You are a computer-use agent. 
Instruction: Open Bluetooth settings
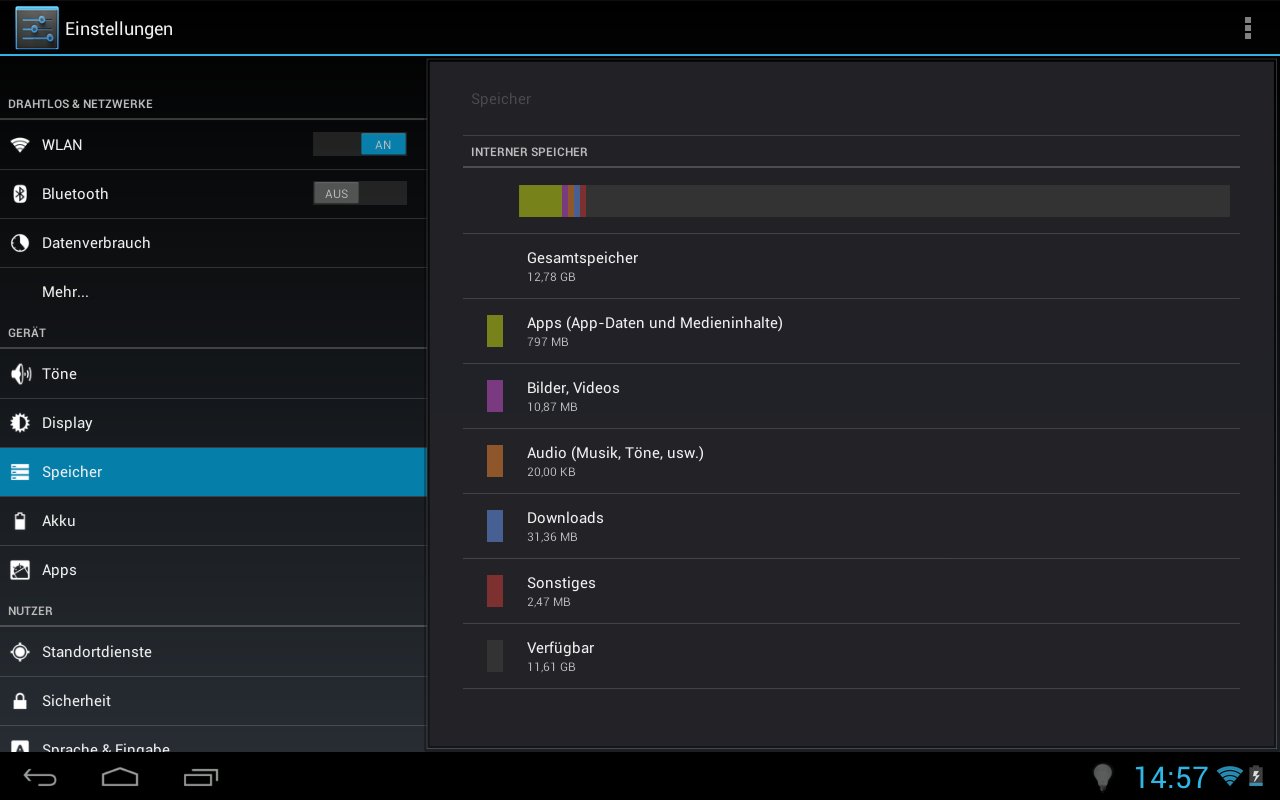point(213,194)
